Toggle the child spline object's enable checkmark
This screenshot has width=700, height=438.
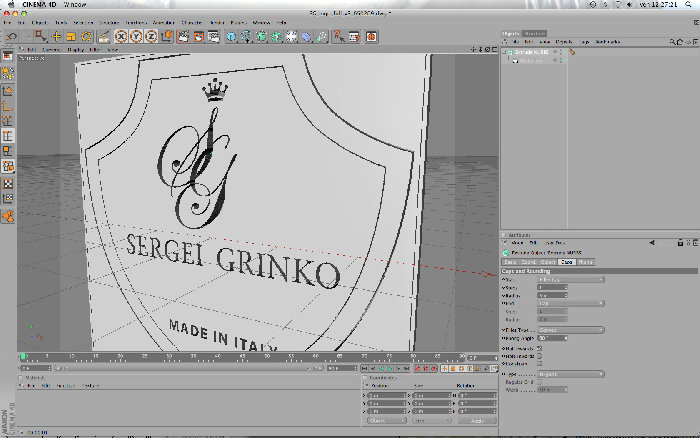pyautogui.click(x=562, y=60)
